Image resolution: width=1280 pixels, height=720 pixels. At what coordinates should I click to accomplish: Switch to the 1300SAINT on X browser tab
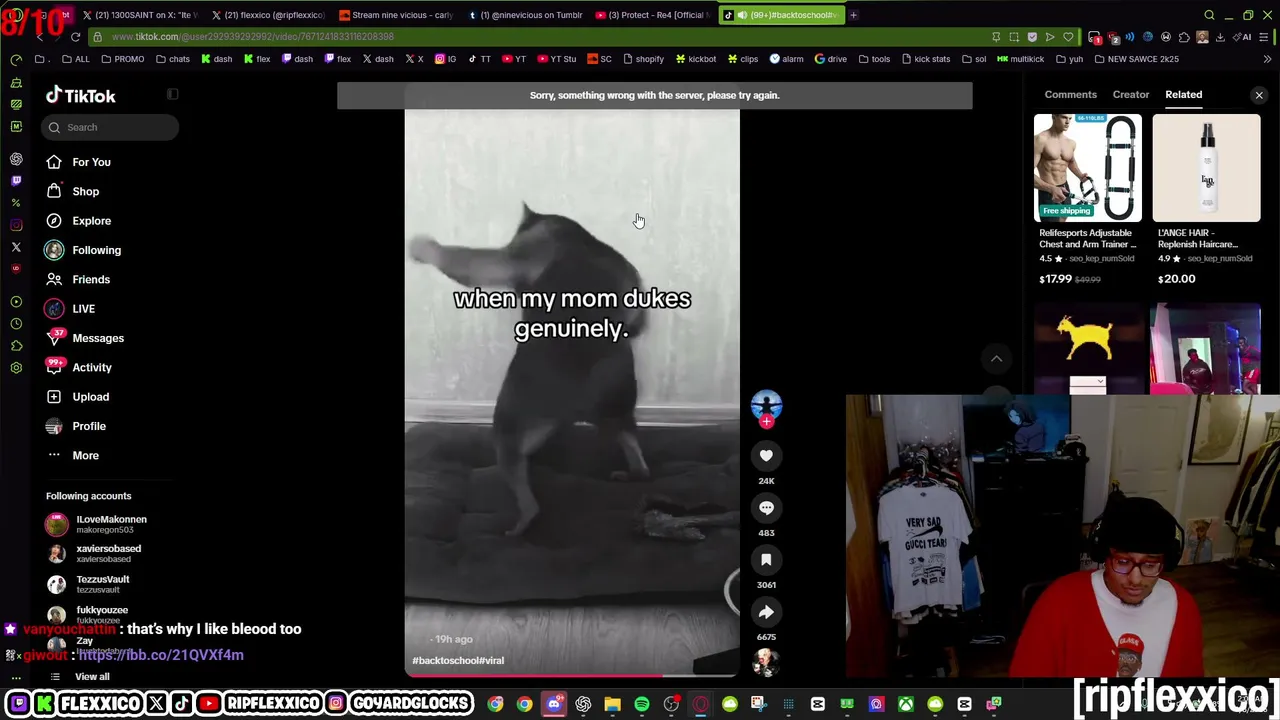click(x=140, y=15)
